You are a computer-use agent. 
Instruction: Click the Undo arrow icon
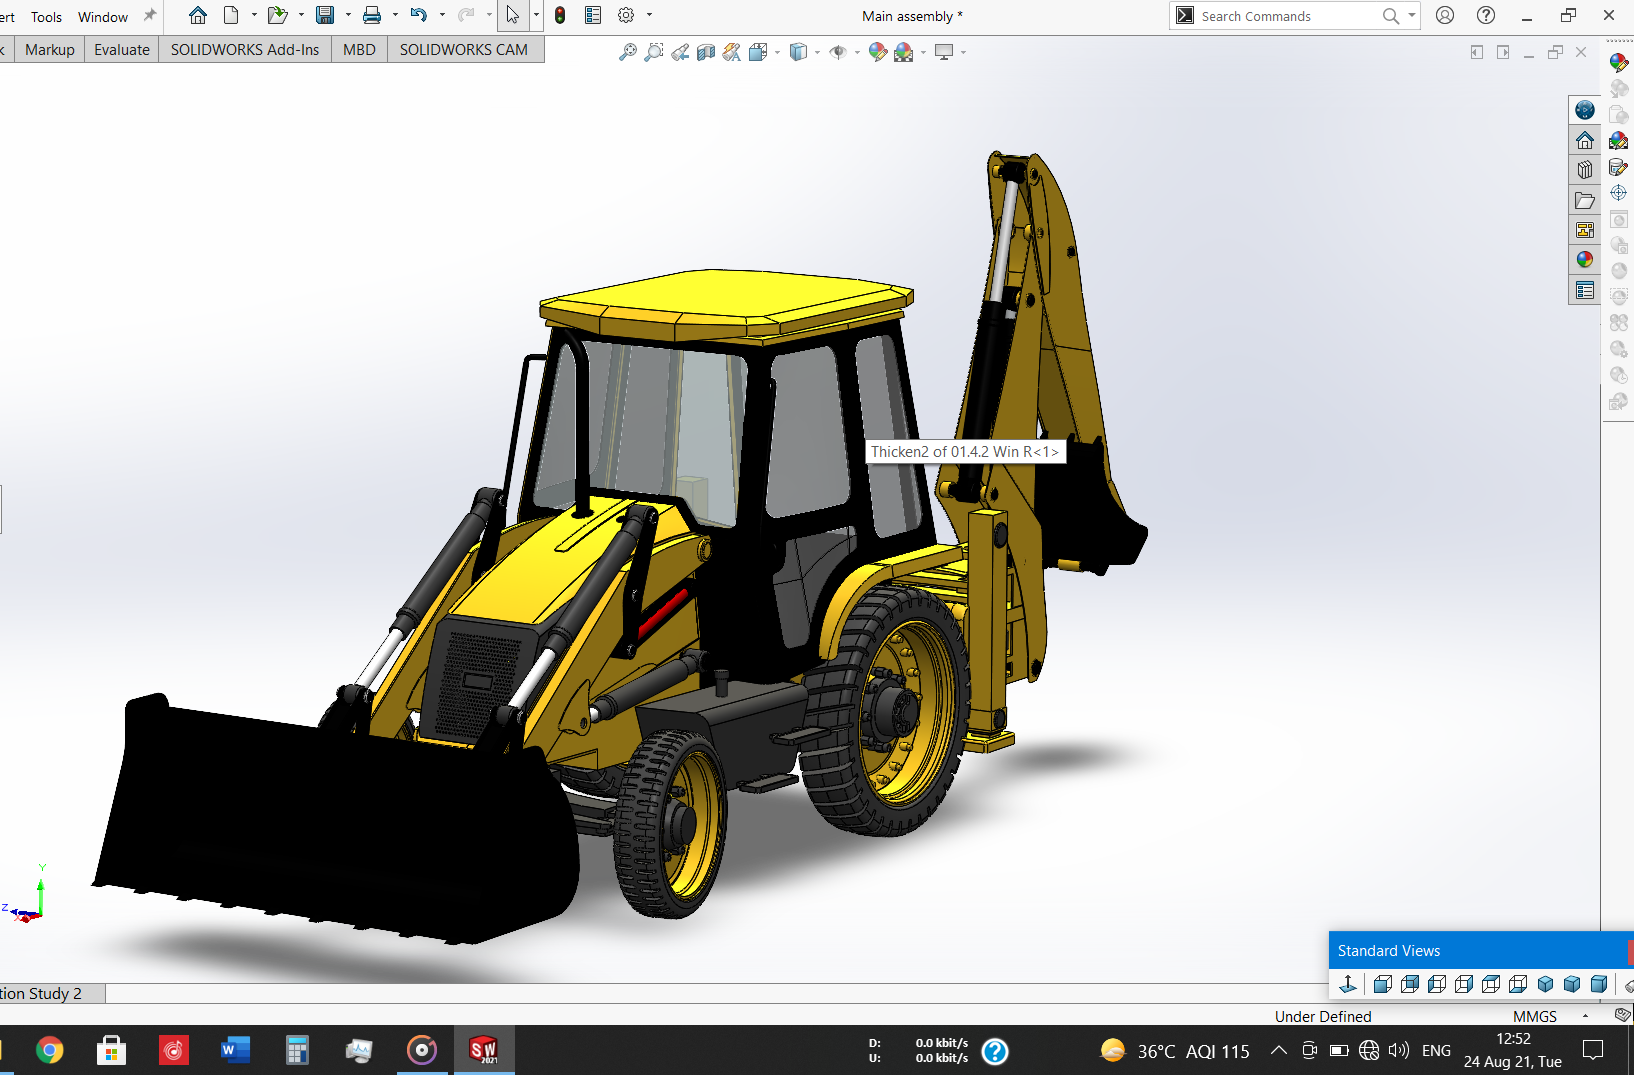pyautogui.click(x=419, y=15)
